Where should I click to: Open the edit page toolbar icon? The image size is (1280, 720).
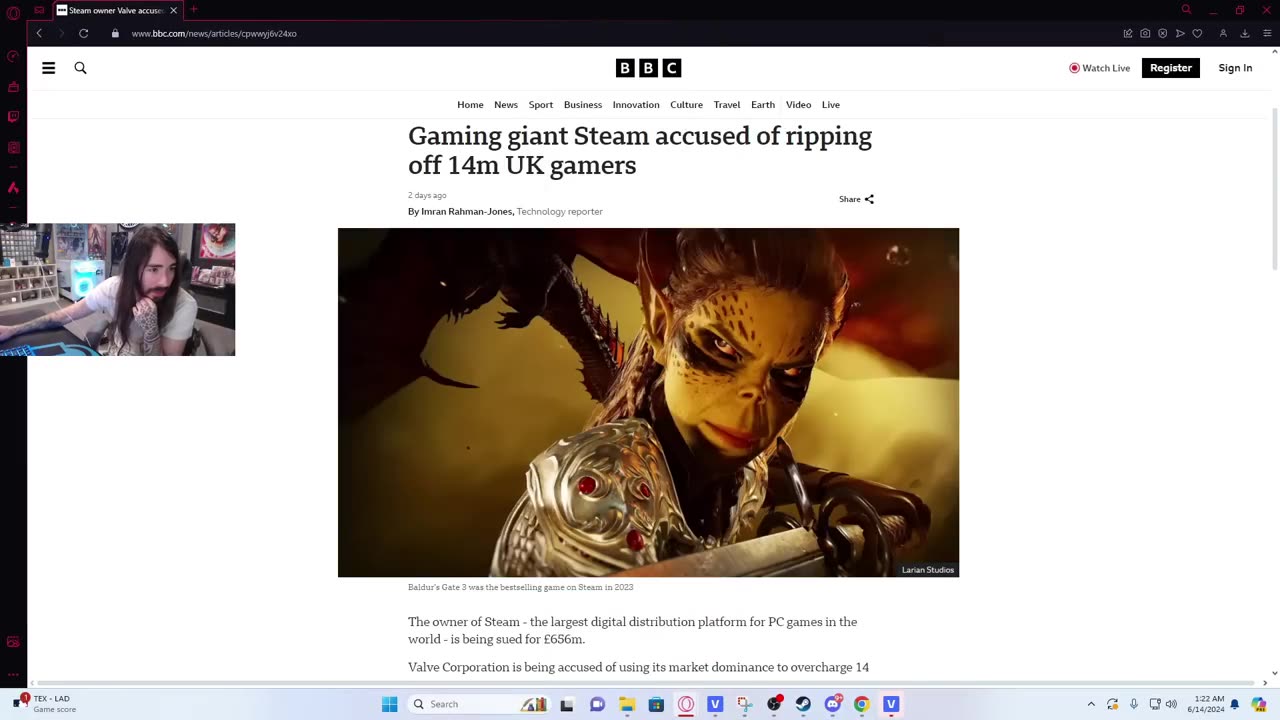[1128, 33]
